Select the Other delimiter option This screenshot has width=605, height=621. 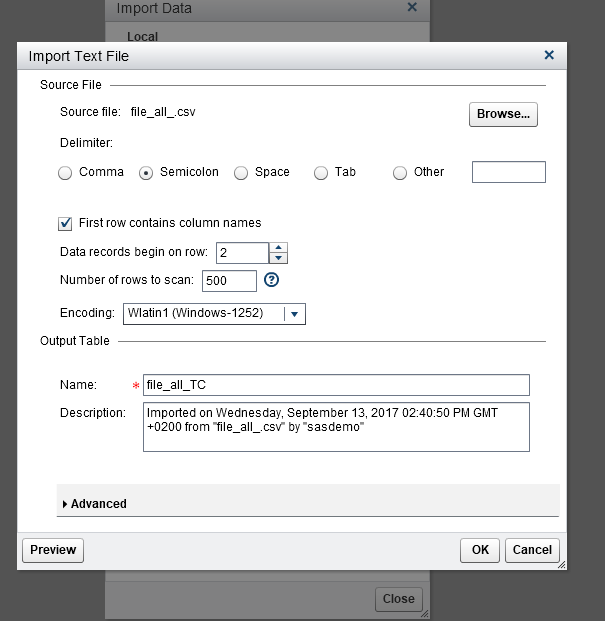400,173
